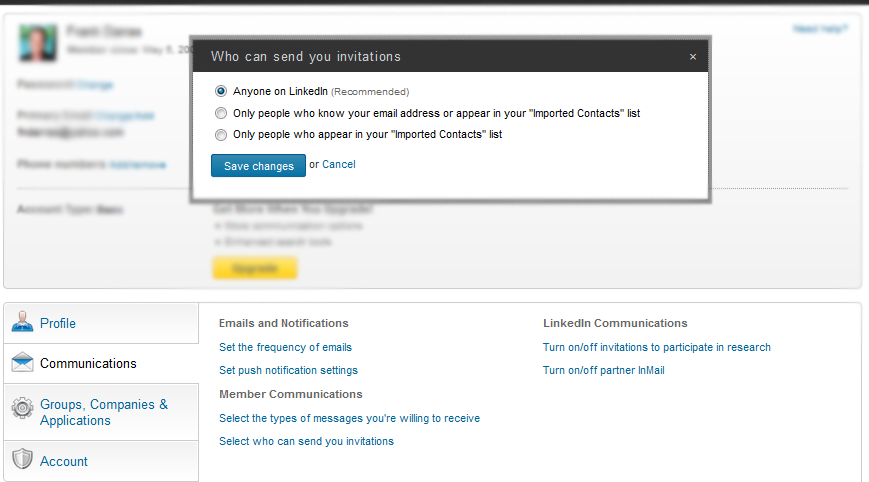
Task: Click the Profile person icon
Action: 22,322
